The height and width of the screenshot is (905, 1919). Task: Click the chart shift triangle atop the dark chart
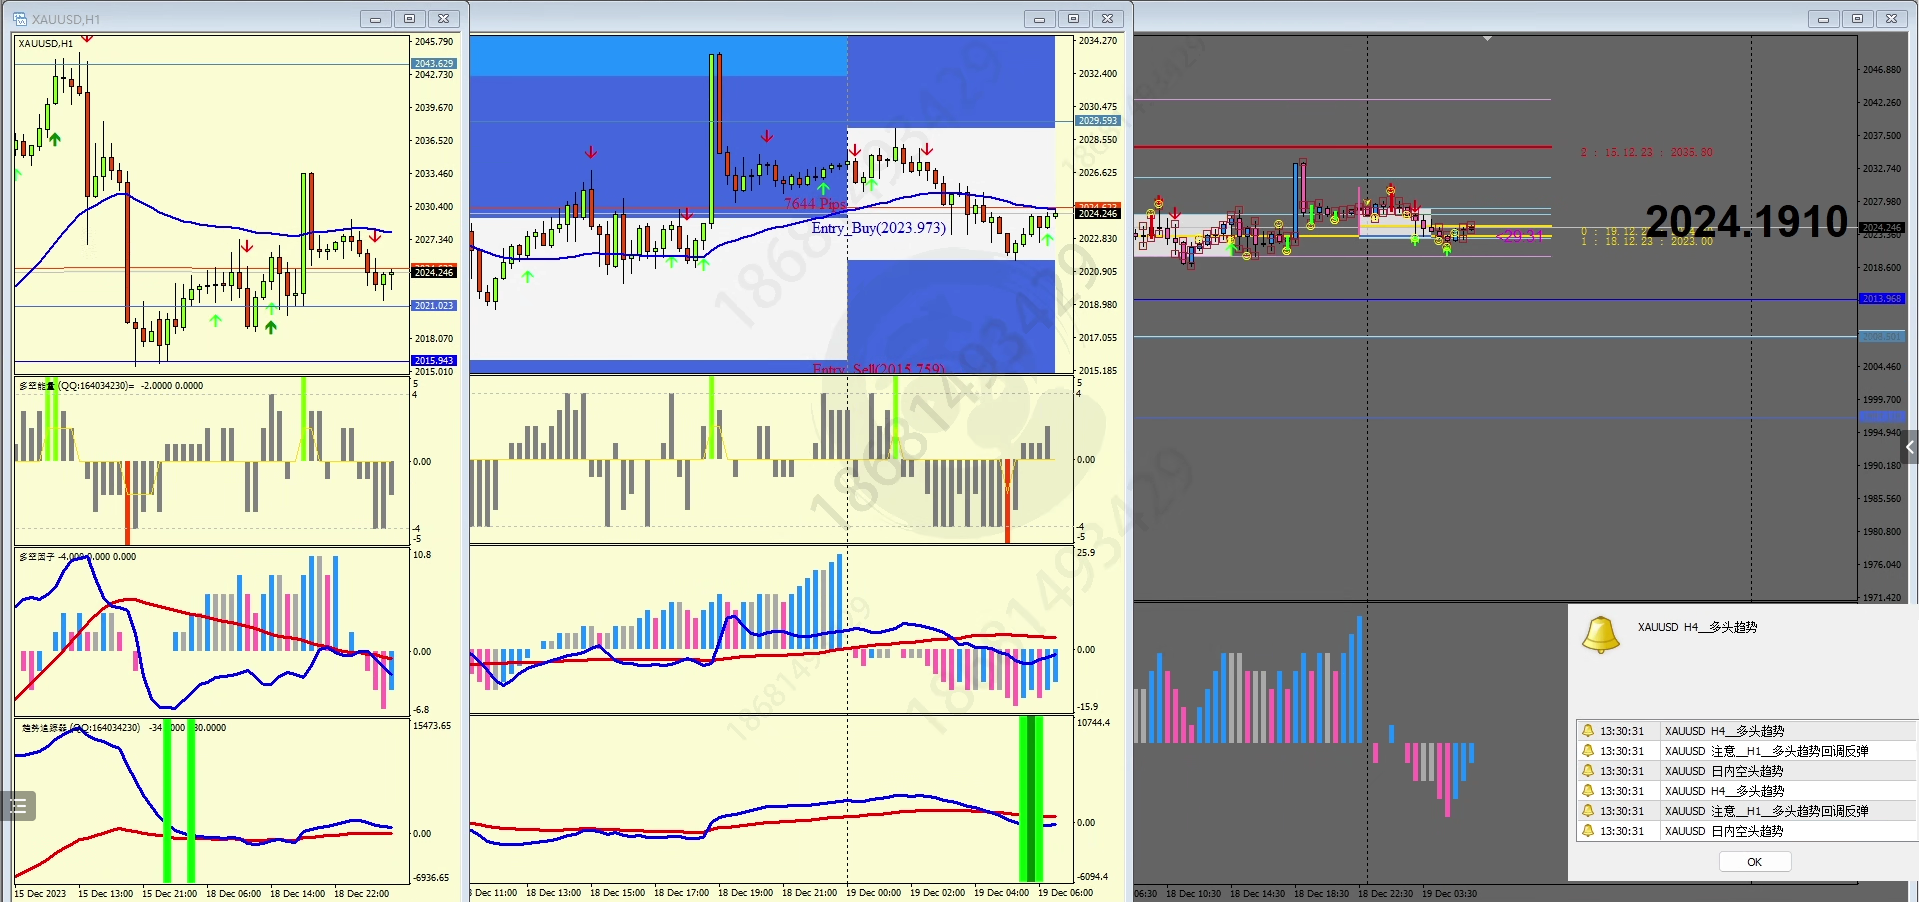1487,39
